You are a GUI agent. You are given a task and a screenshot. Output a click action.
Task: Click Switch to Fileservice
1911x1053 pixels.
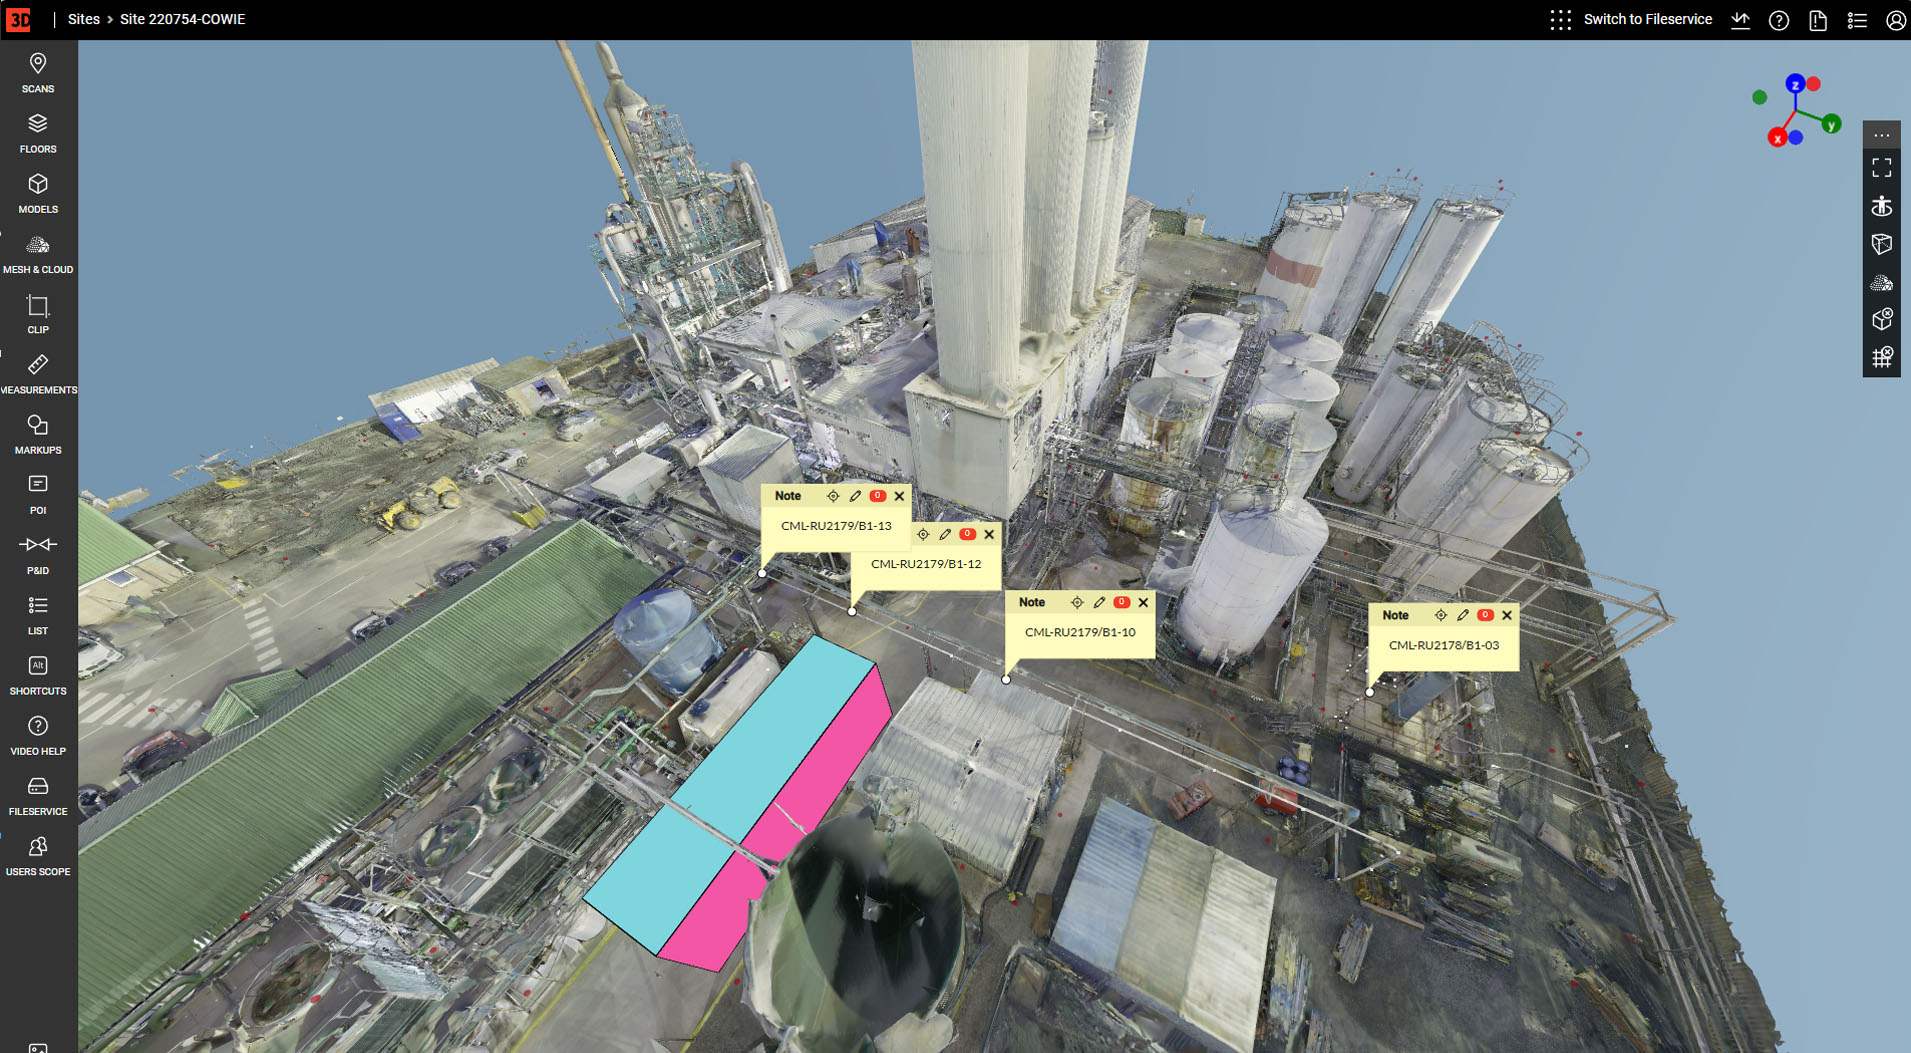pos(1647,19)
